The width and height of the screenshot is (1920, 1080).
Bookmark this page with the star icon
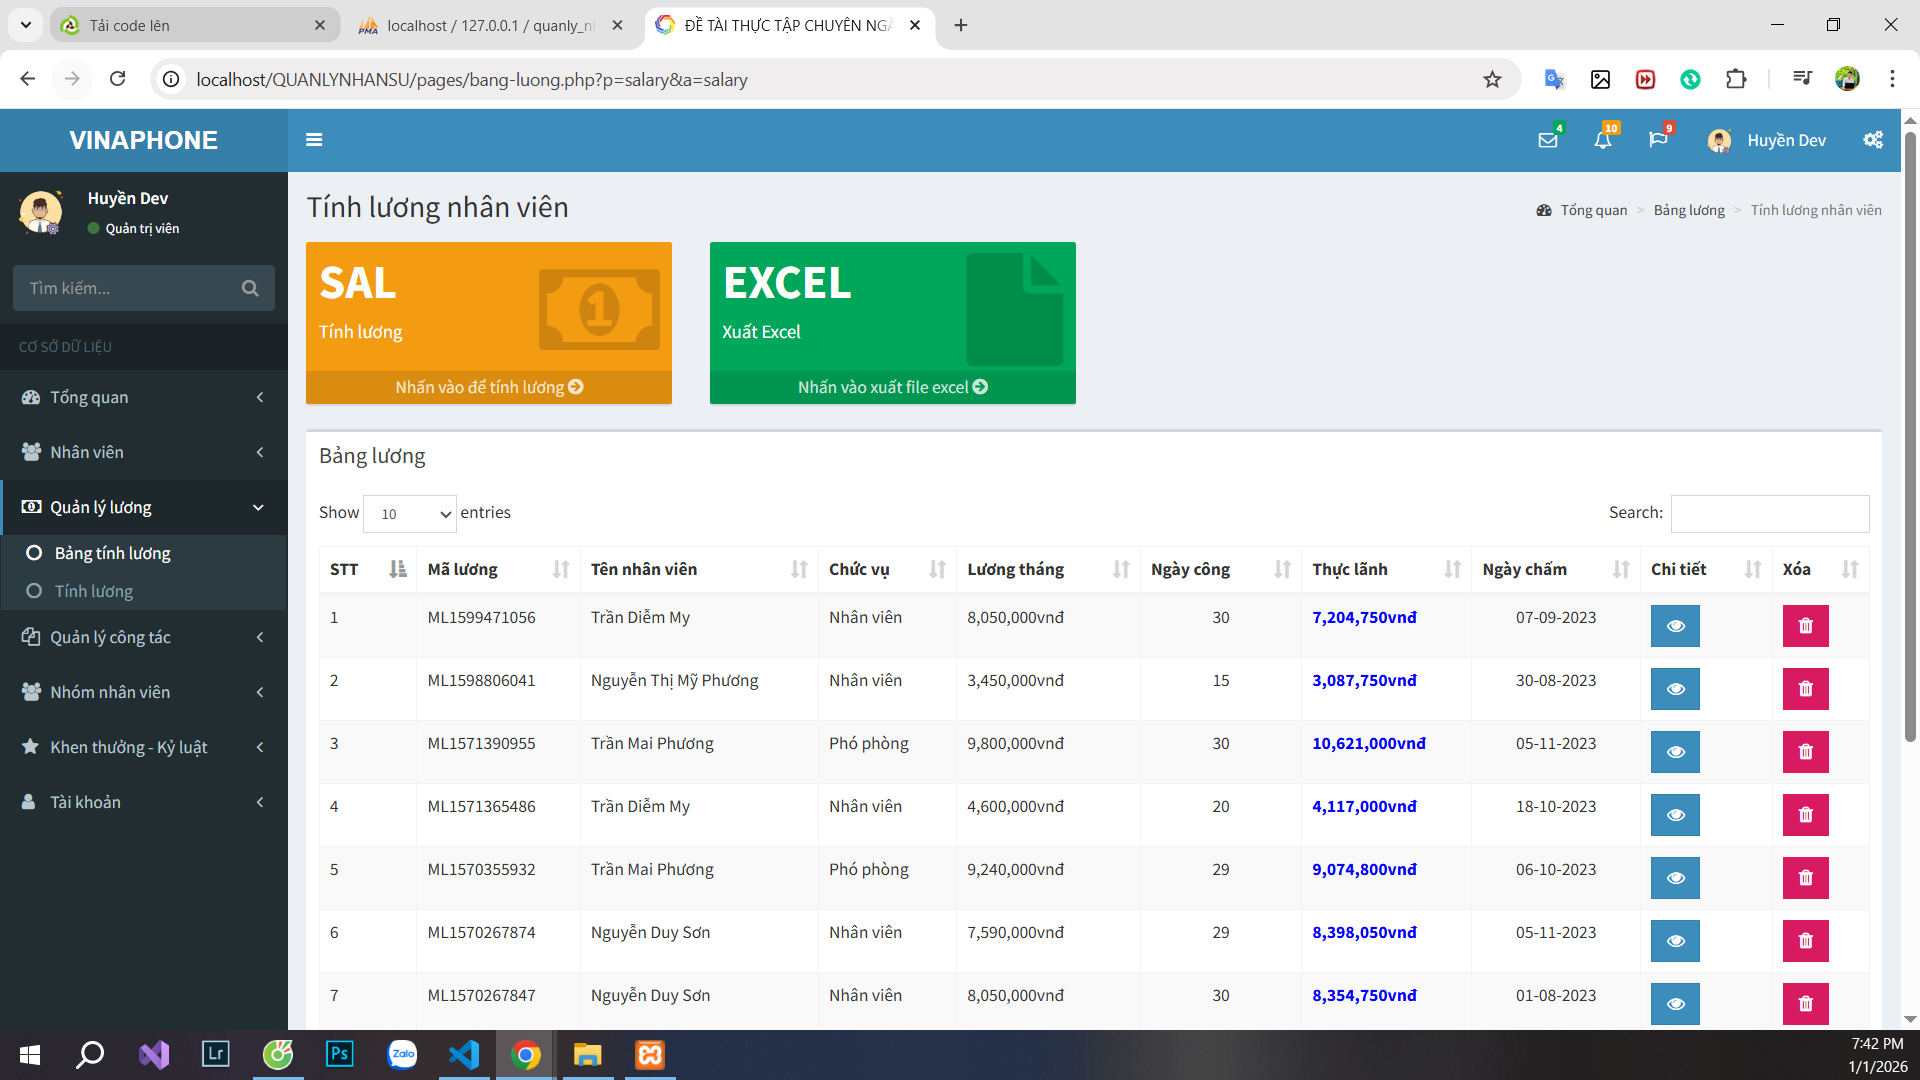pos(1492,80)
